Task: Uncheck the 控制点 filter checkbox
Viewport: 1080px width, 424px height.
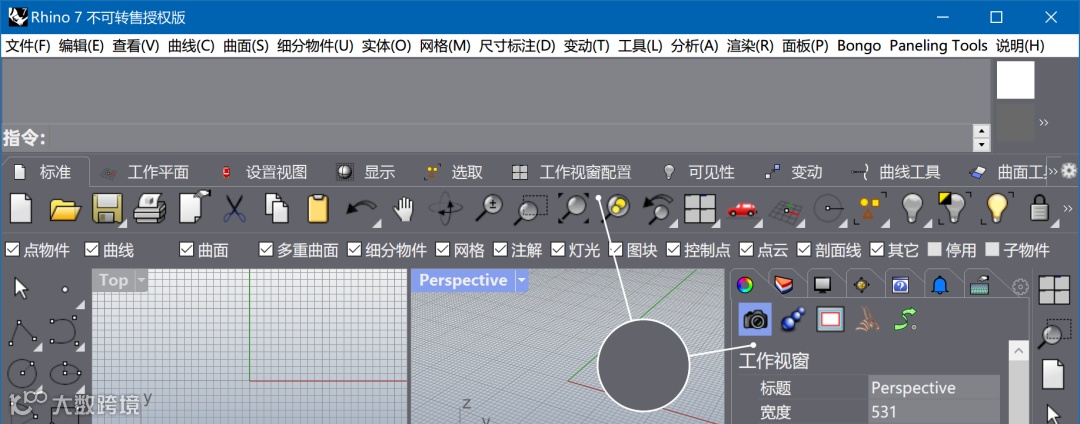Action: [x=673, y=249]
